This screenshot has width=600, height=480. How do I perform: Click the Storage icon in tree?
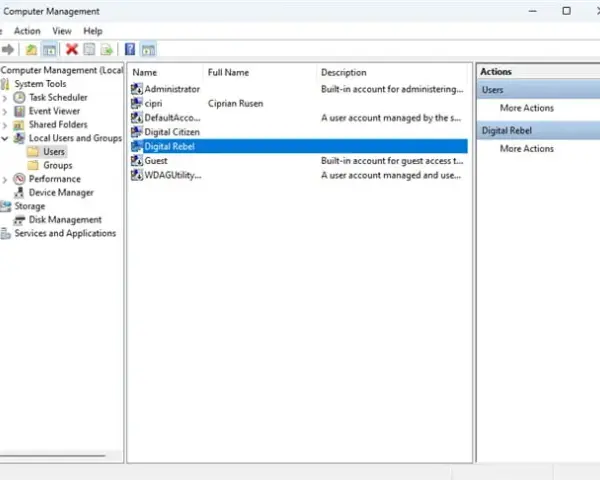tap(6, 206)
